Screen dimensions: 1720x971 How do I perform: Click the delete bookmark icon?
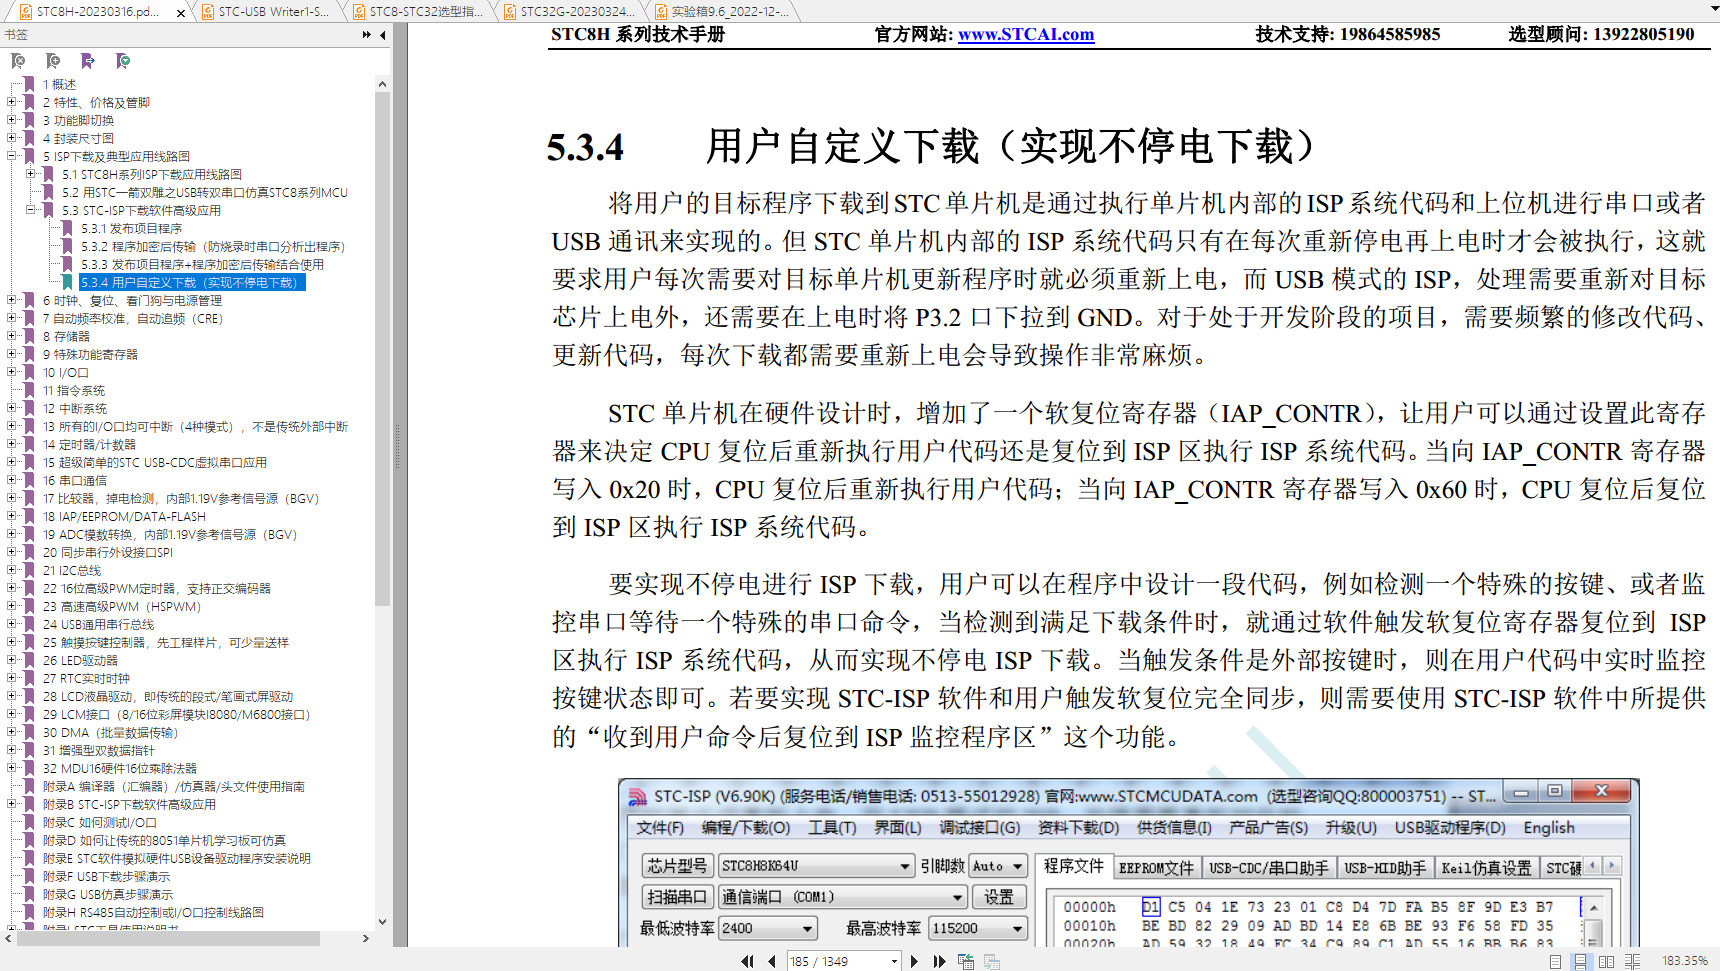[19, 62]
